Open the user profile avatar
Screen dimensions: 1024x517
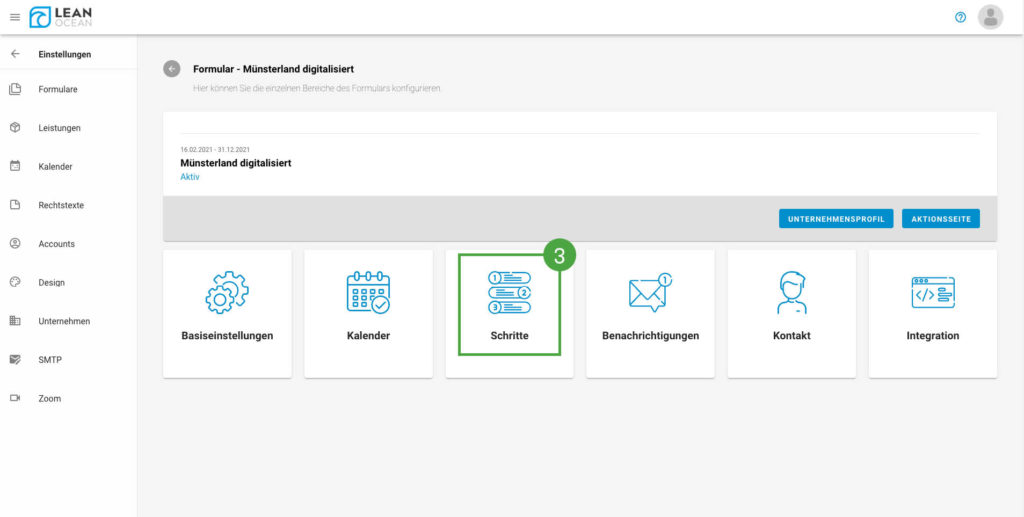coord(990,17)
